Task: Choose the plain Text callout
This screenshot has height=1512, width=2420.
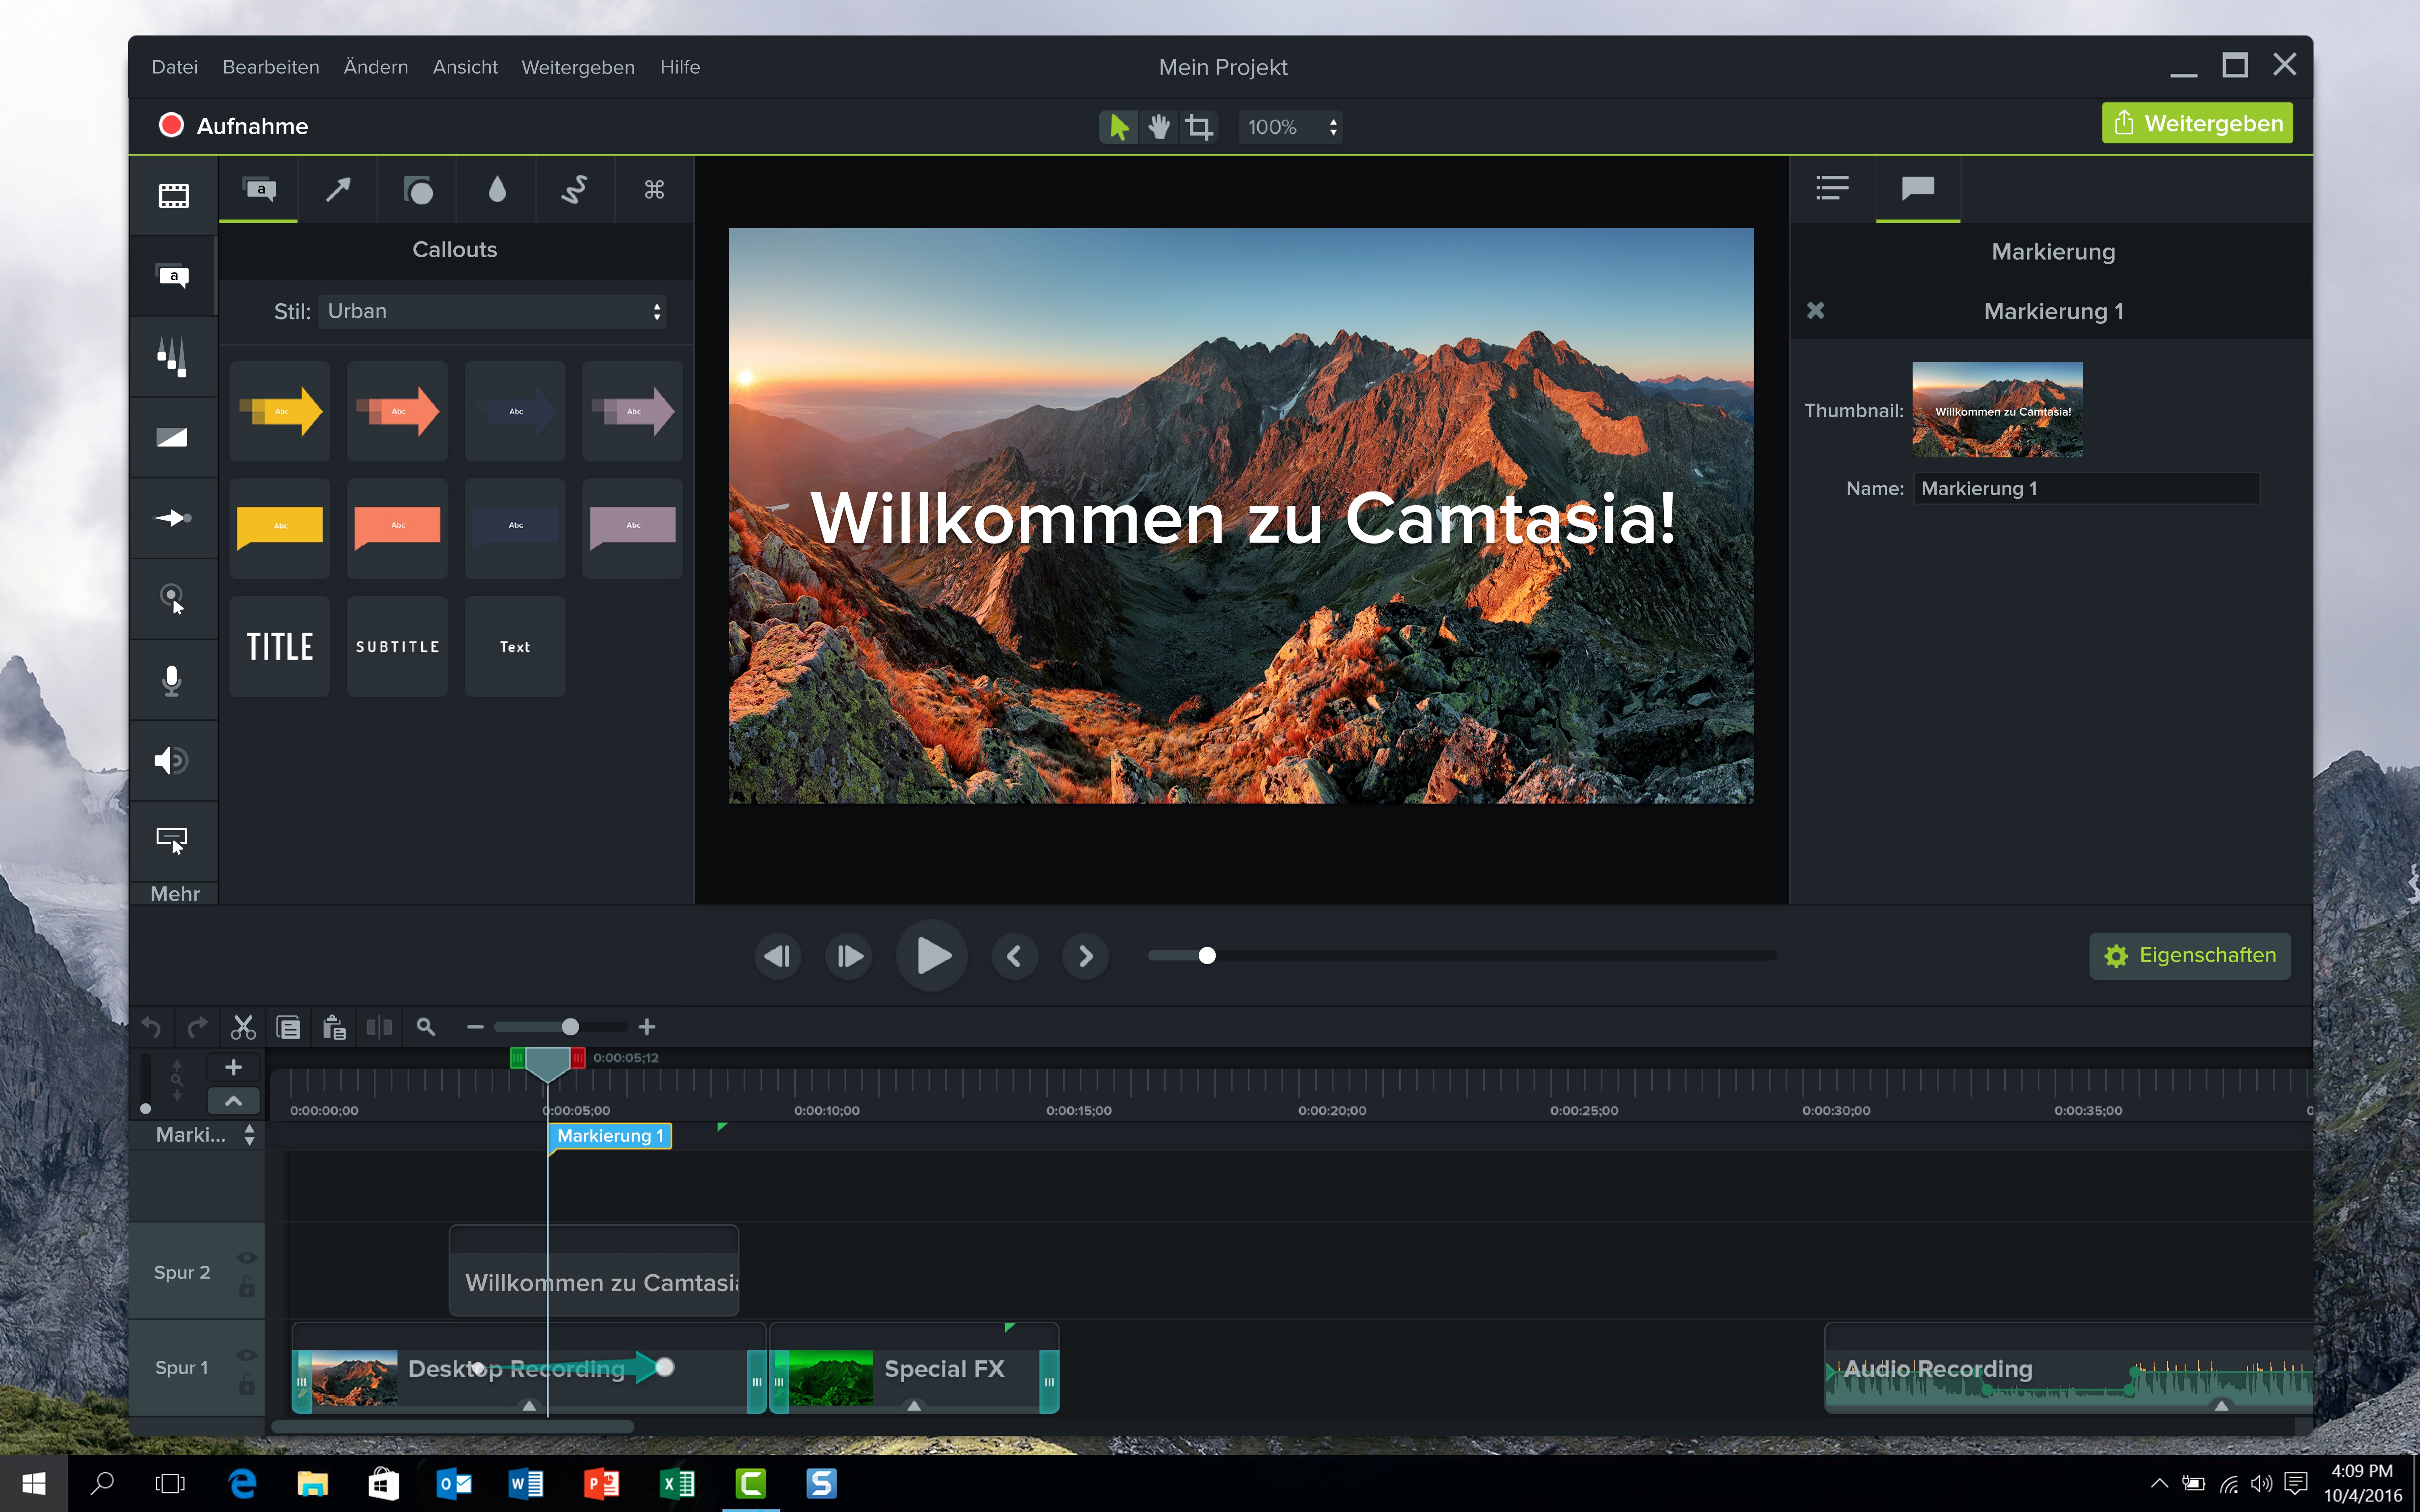Action: point(515,646)
